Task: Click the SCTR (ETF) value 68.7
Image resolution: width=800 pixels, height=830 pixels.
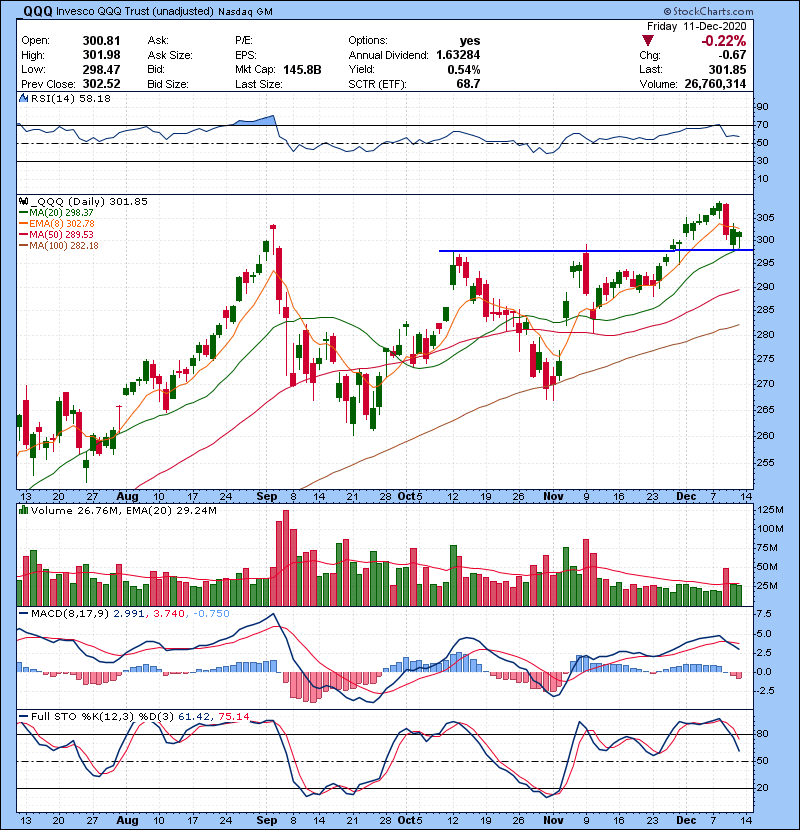Action: pos(468,84)
